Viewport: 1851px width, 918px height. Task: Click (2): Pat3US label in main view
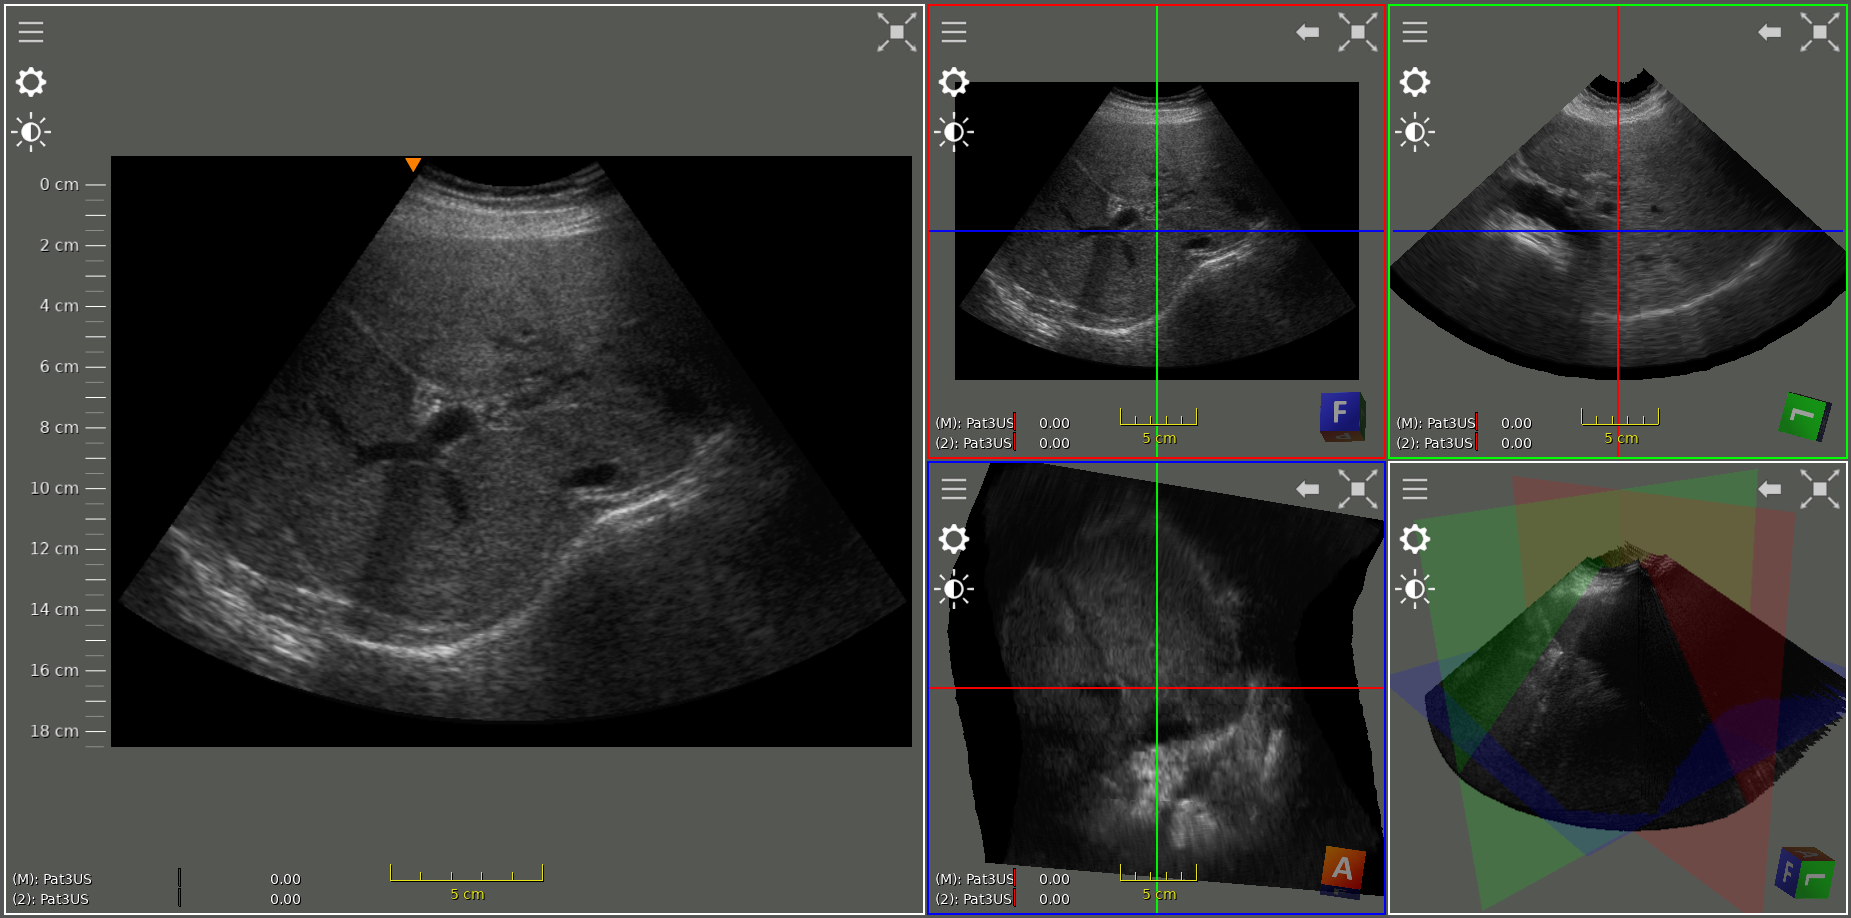(51, 899)
